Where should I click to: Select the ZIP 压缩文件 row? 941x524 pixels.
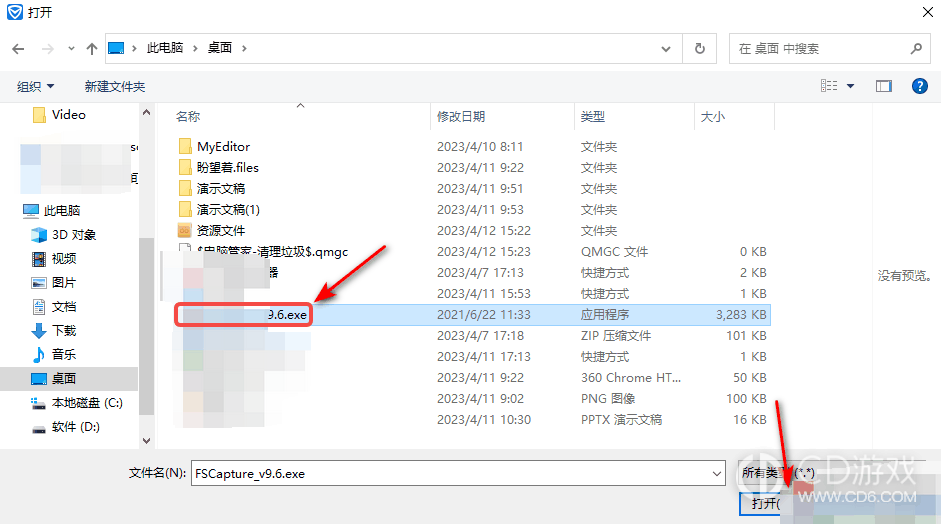(472, 336)
